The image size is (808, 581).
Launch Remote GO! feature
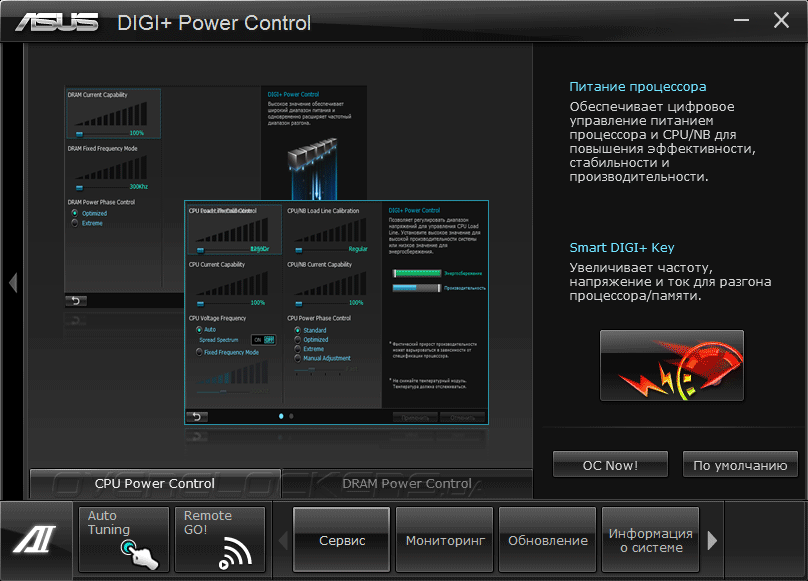tap(220, 539)
